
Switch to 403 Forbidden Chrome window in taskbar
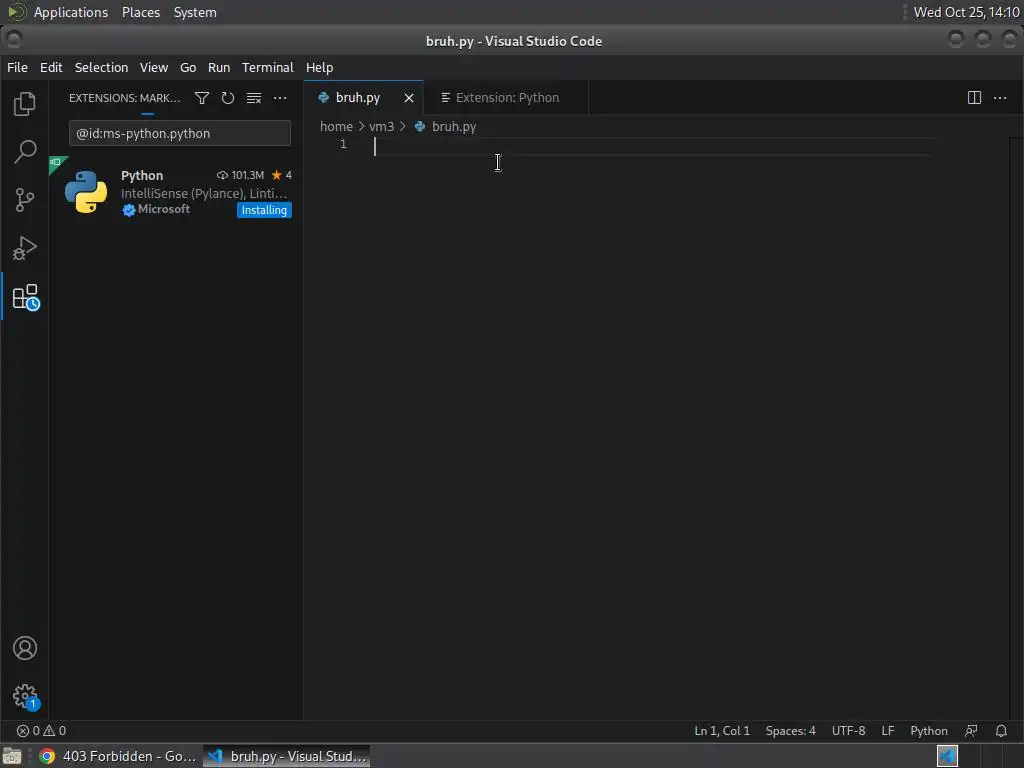click(x=118, y=756)
